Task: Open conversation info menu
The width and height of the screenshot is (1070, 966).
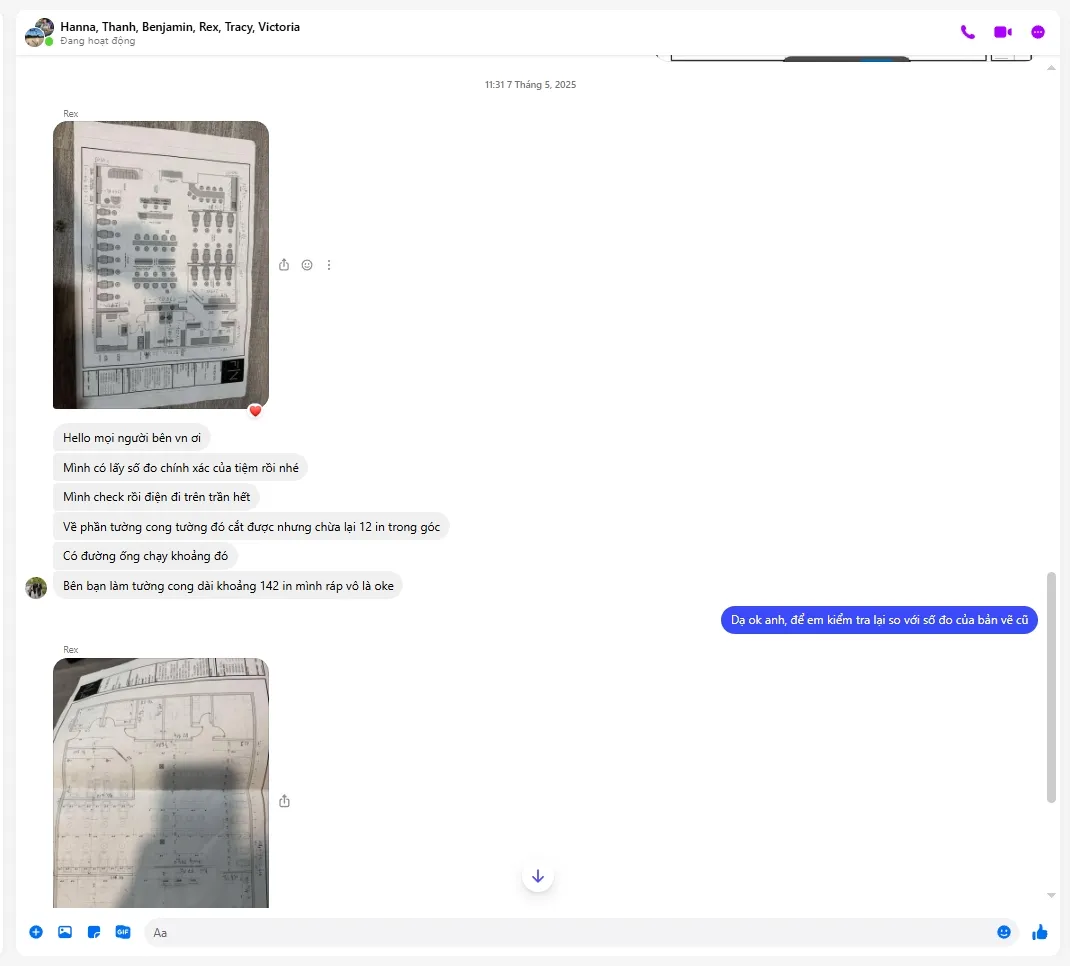Action: click(1038, 32)
